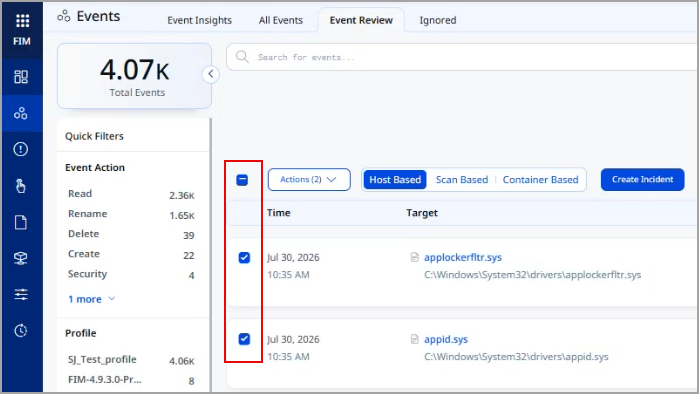The height and width of the screenshot is (394, 699).
Task: Toggle the select-all events checkbox
Action: point(242,180)
